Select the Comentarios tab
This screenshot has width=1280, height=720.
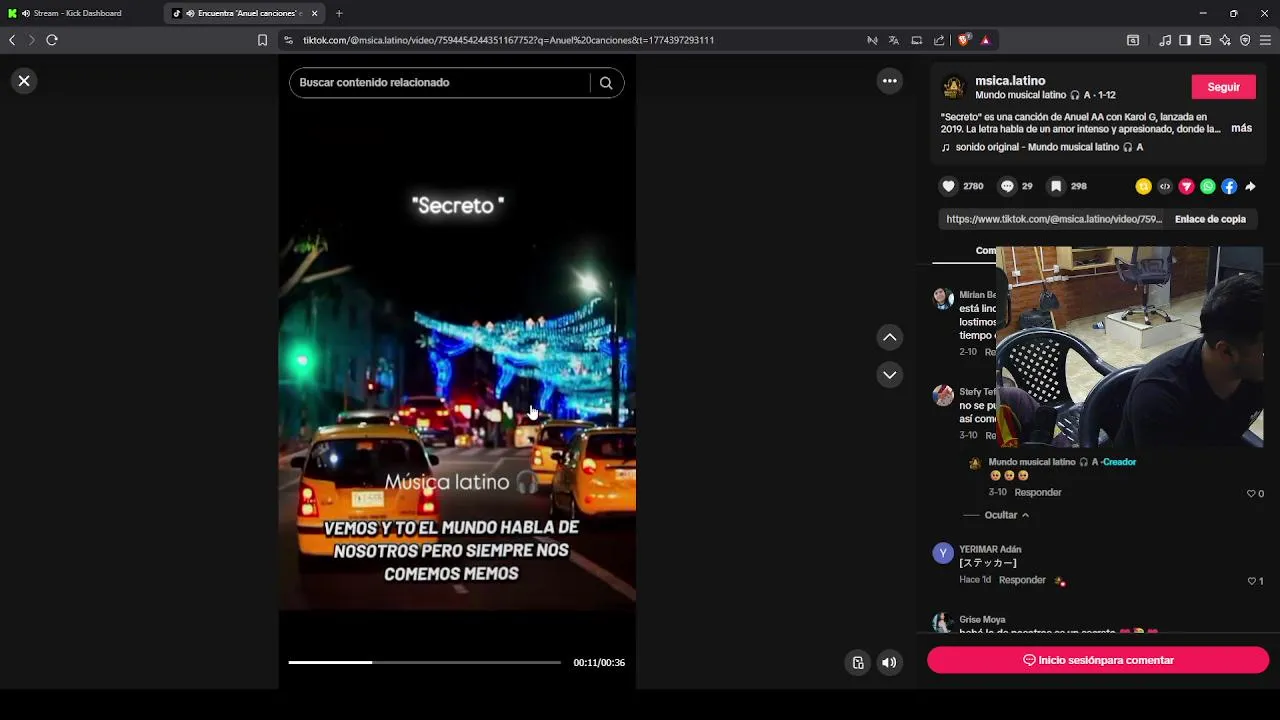pyautogui.click(x=985, y=250)
